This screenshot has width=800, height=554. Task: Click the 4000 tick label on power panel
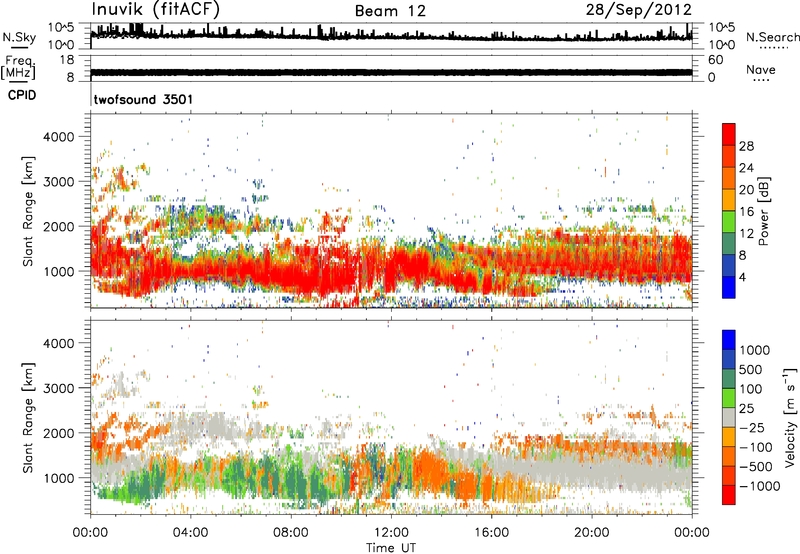(58, 137)
